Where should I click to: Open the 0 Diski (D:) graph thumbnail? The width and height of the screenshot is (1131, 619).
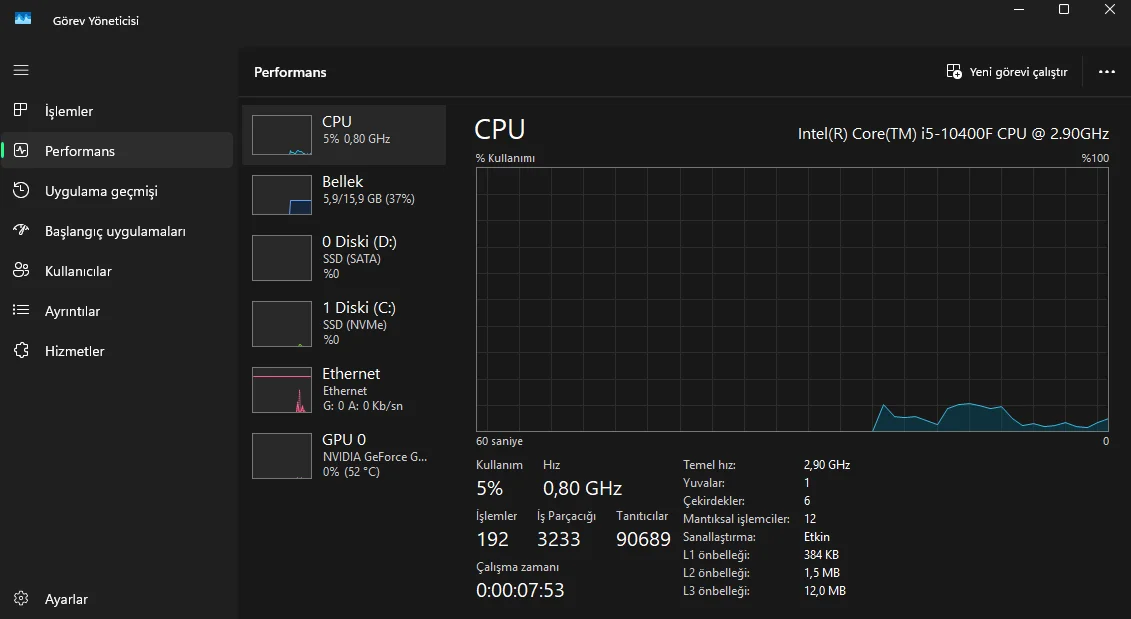282,258
